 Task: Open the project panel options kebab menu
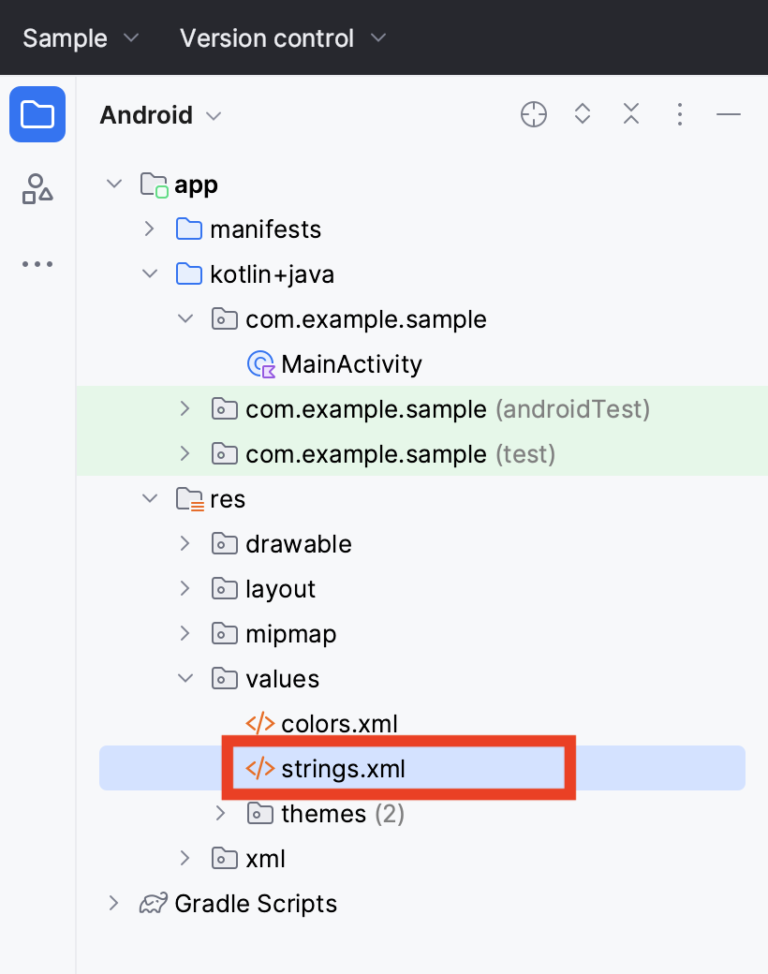pos(680,114)
